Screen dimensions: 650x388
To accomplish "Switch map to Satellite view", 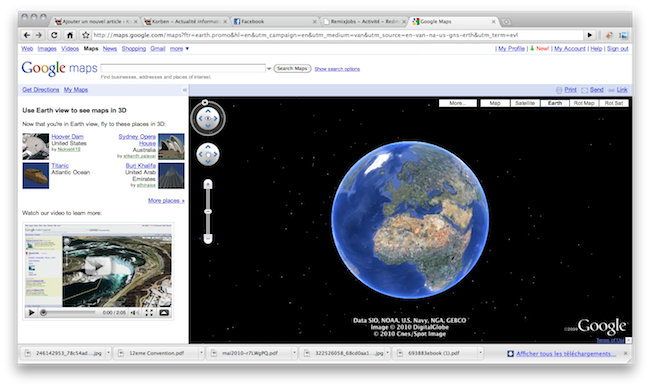I will pyautogui.click(x=525, y=103).
